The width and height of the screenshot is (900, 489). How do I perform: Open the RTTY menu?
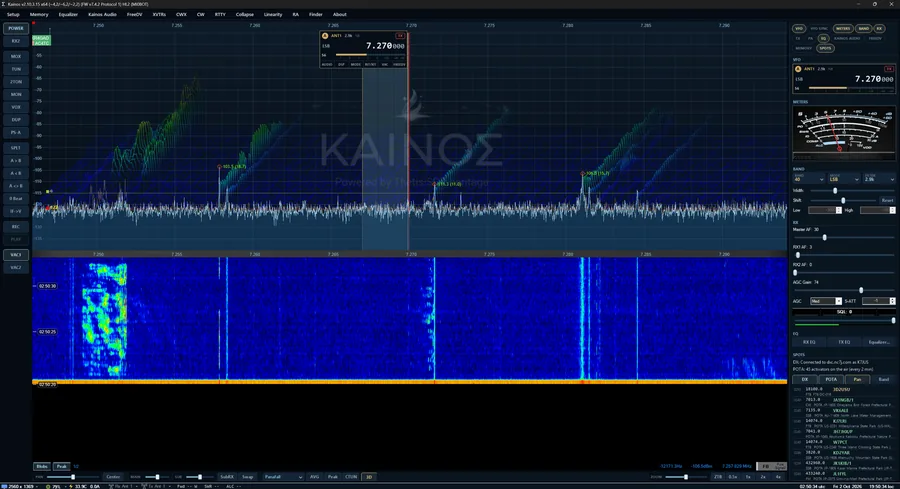pyautogui.click(x=220, y=14)
